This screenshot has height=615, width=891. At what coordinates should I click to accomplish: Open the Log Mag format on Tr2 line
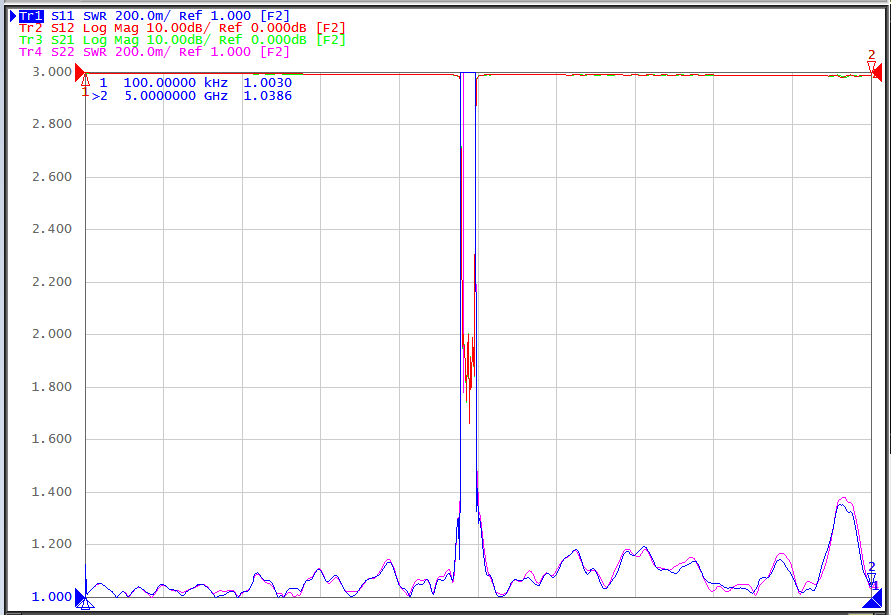point(110,28)
